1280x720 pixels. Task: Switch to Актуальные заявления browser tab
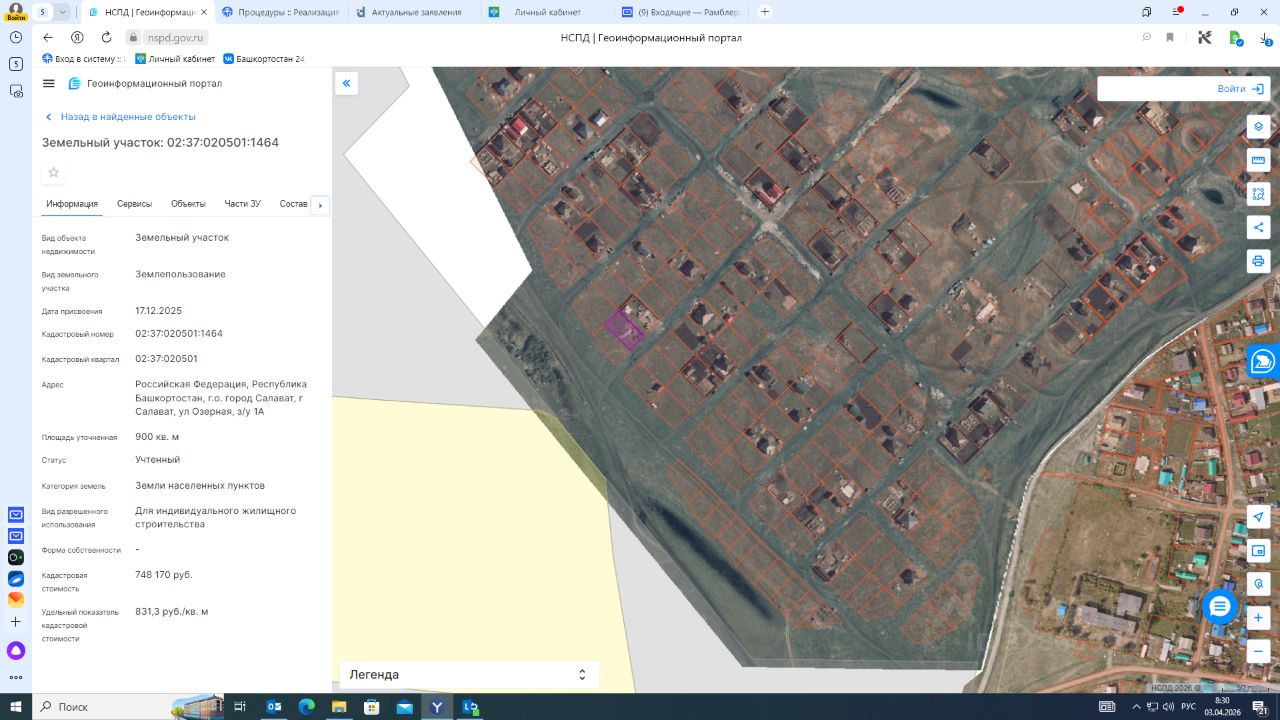click(x=414, y=12)
